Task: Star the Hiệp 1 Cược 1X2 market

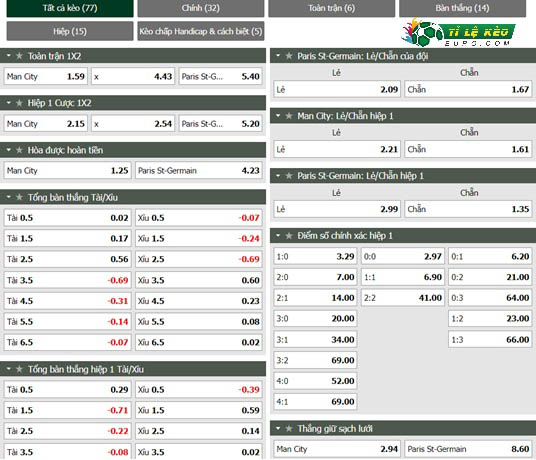Action: 19,103
